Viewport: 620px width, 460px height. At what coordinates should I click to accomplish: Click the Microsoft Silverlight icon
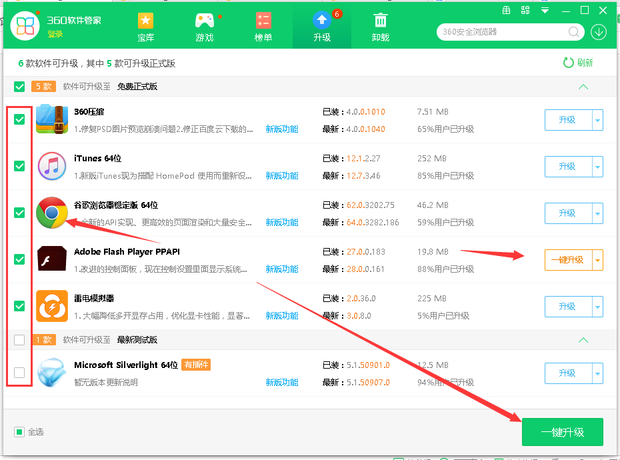[x=52, y=372]
